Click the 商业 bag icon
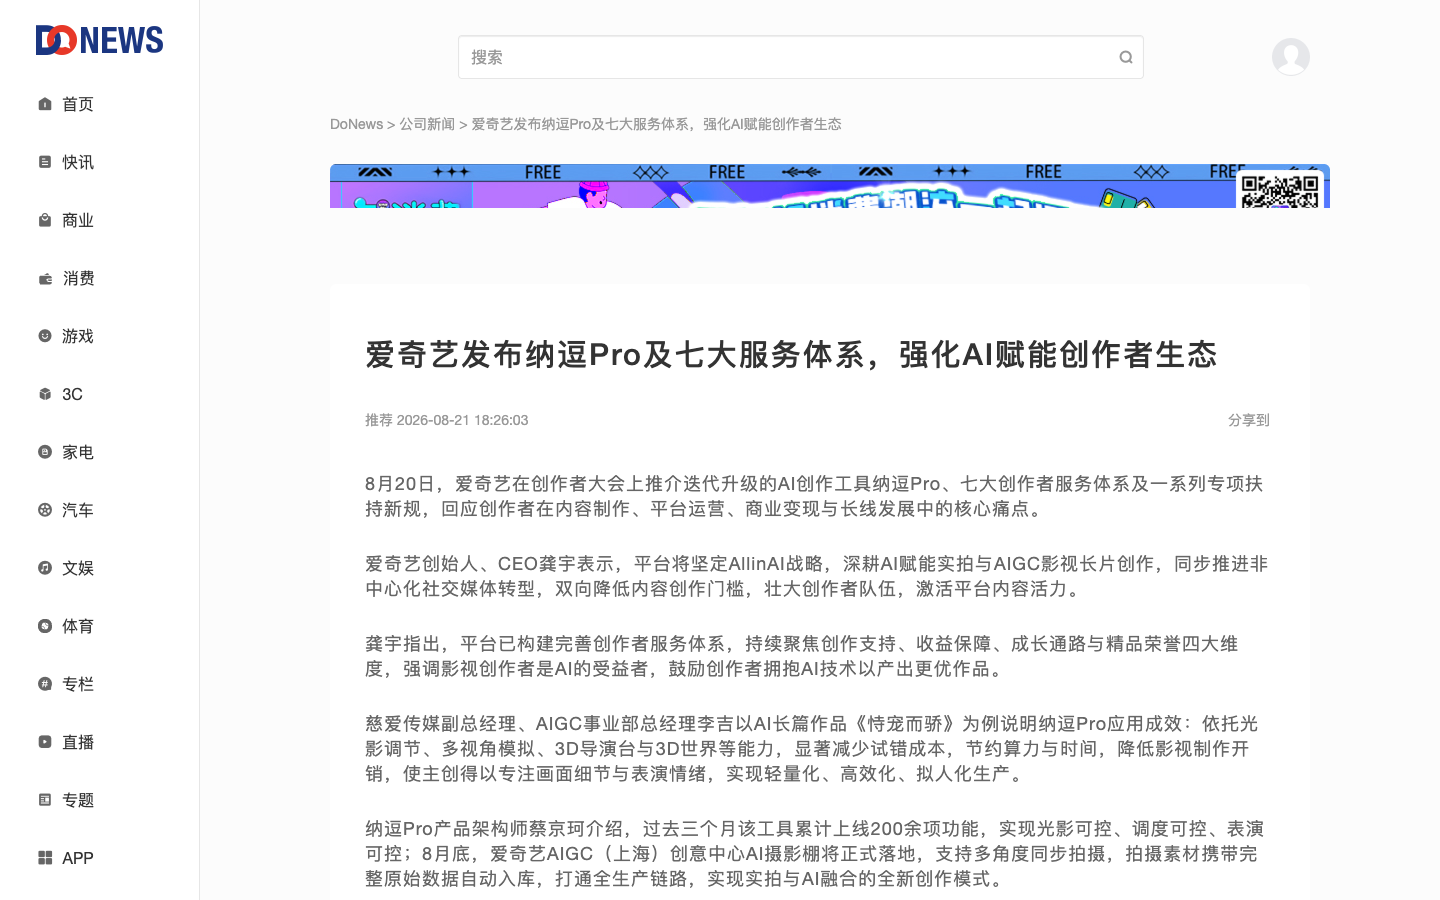 click(x=45, y=220)
